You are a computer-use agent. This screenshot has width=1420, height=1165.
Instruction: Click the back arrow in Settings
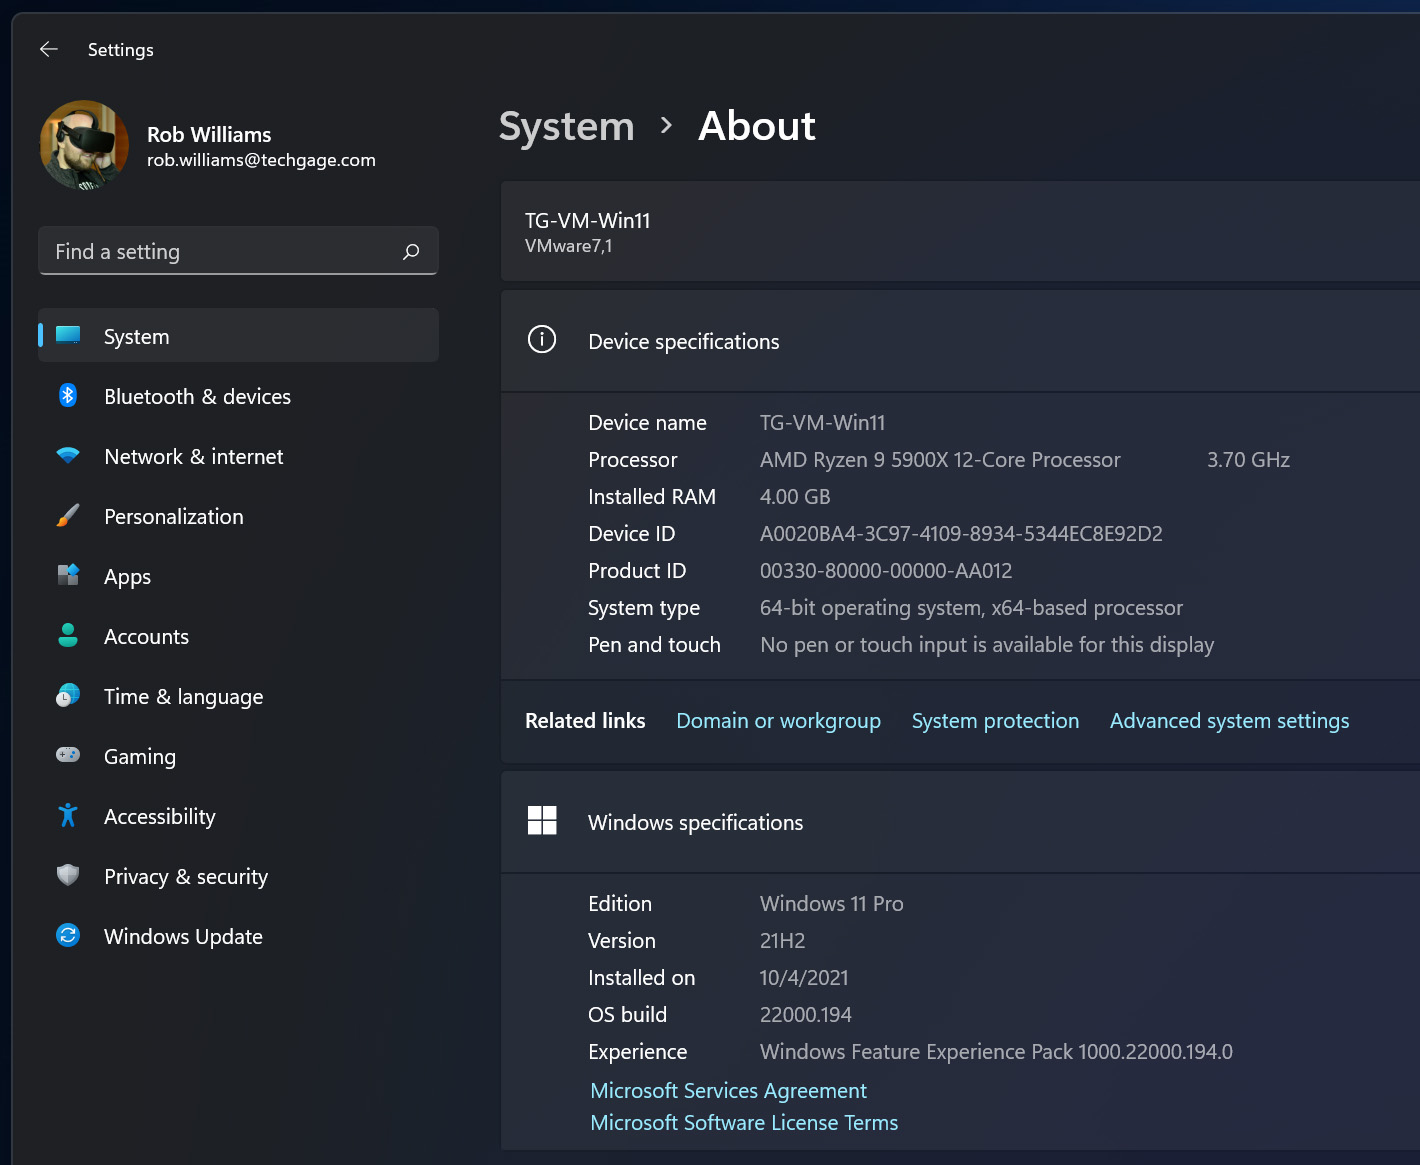pos(48,49)
